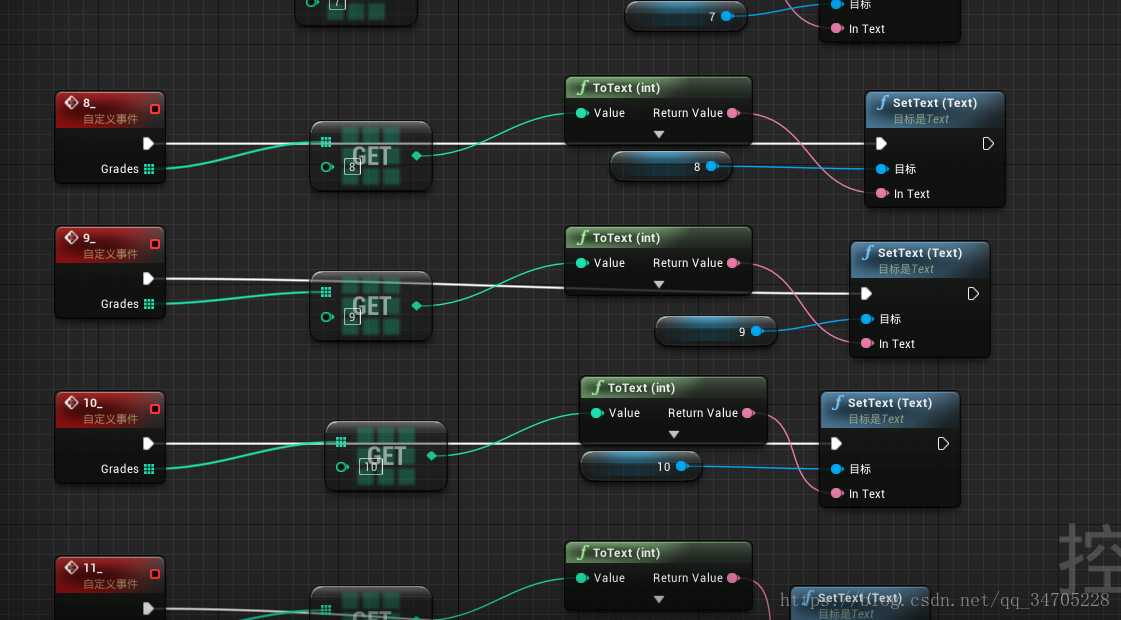Click the Return Value pin of ToText in the 8_ row
Screen dimensions: 1121x620
point(733,113)
